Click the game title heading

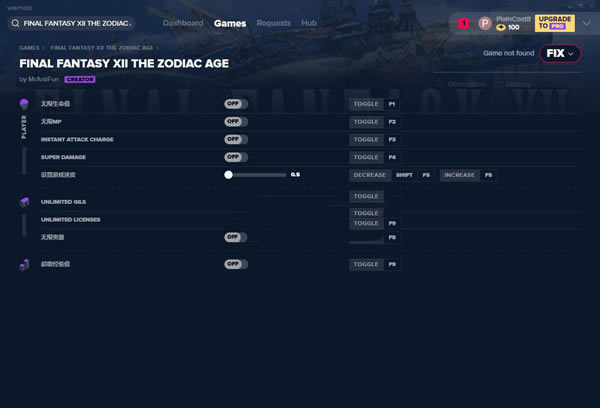tap(124, 64)
